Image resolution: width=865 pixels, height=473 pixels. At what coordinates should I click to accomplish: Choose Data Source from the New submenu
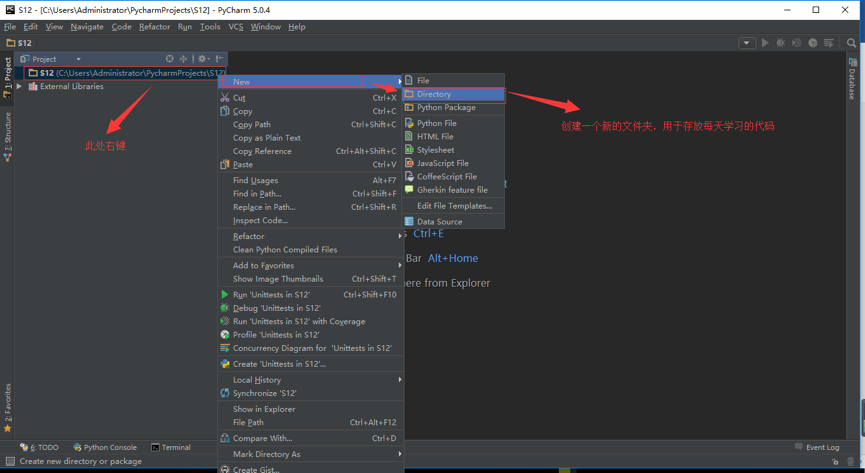click(x=453, y=221)
